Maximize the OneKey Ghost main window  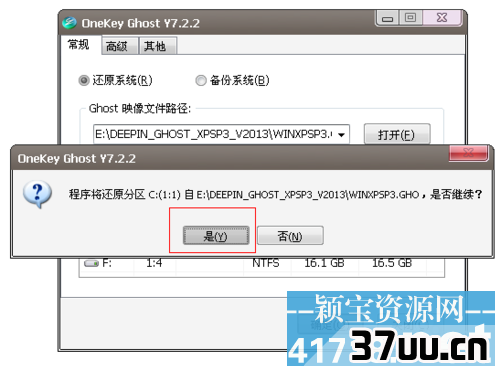(x=410, y=18)
